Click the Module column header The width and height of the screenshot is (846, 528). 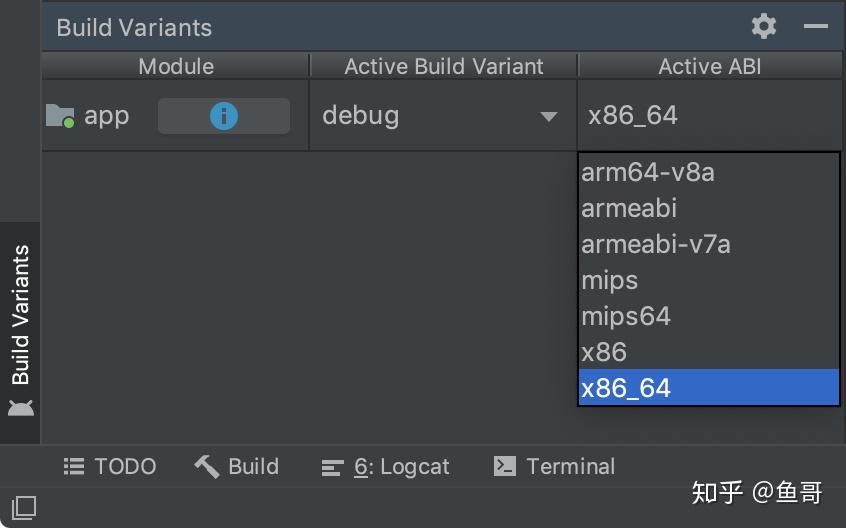coord(175,66)
